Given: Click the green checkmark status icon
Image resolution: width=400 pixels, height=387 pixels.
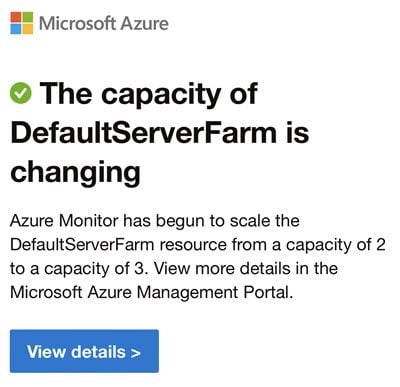Looking at the screenshot, I should (21, 93).
